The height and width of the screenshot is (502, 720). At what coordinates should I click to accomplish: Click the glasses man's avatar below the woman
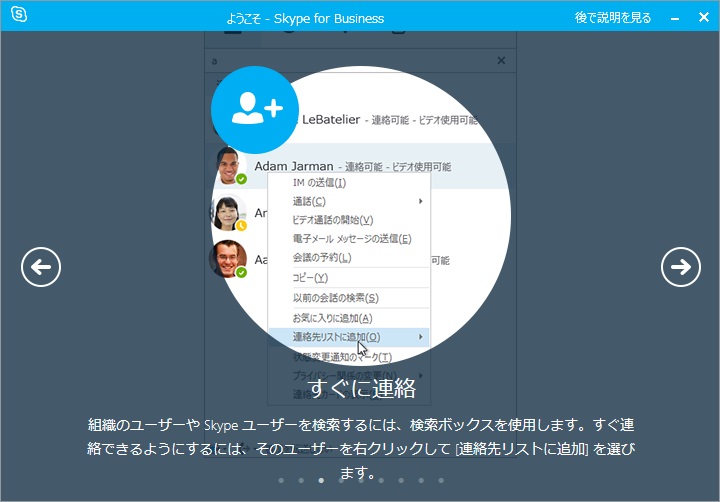click(228, 259)
